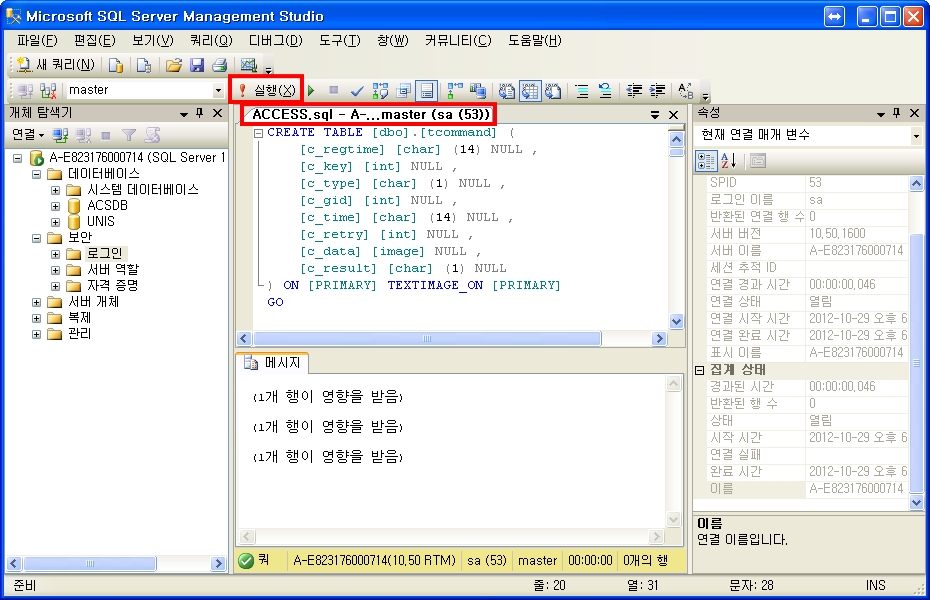930x600 pixels.
Task: Display Estimated Execution Plan icon
Action: [380, 91]
